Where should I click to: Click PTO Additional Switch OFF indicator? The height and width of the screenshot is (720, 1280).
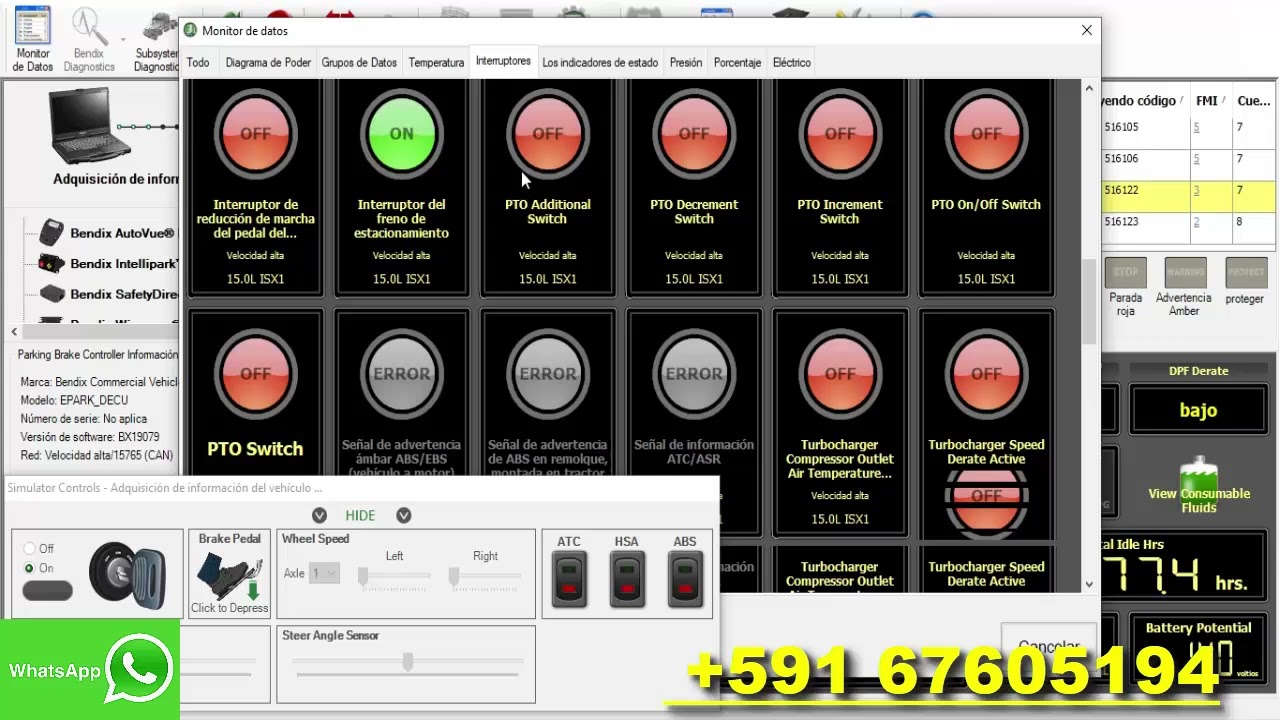pos(547,133)
